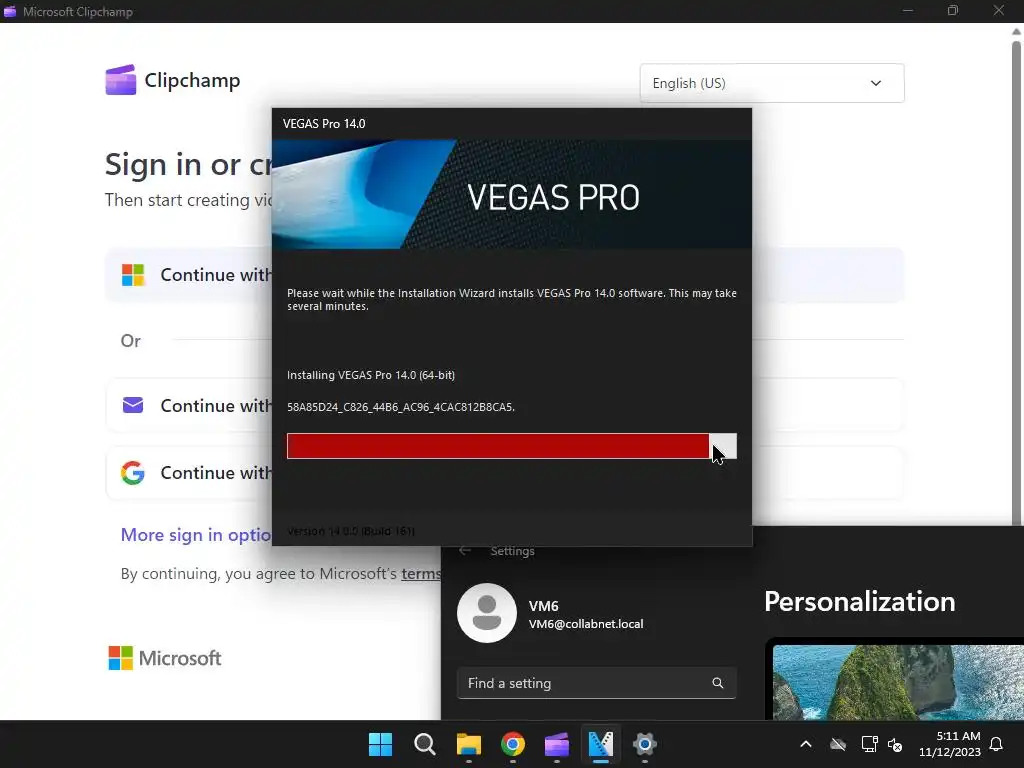The height and width of the screenshot is (768, 1024).
Task: Restore the Microsoft Clipchamp window
Action: coord(953,10)
